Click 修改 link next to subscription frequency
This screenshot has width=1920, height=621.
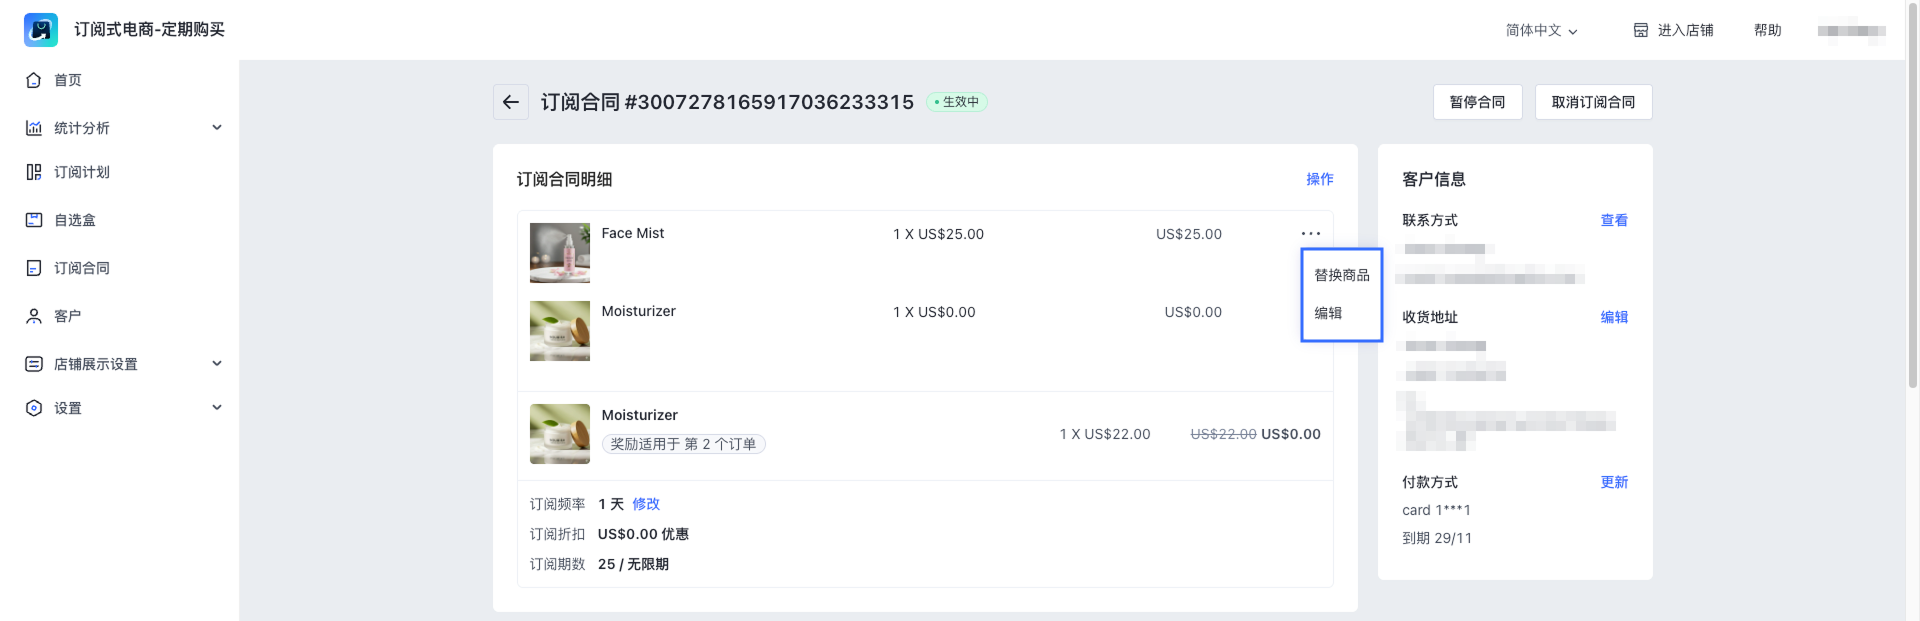[646, 504]
